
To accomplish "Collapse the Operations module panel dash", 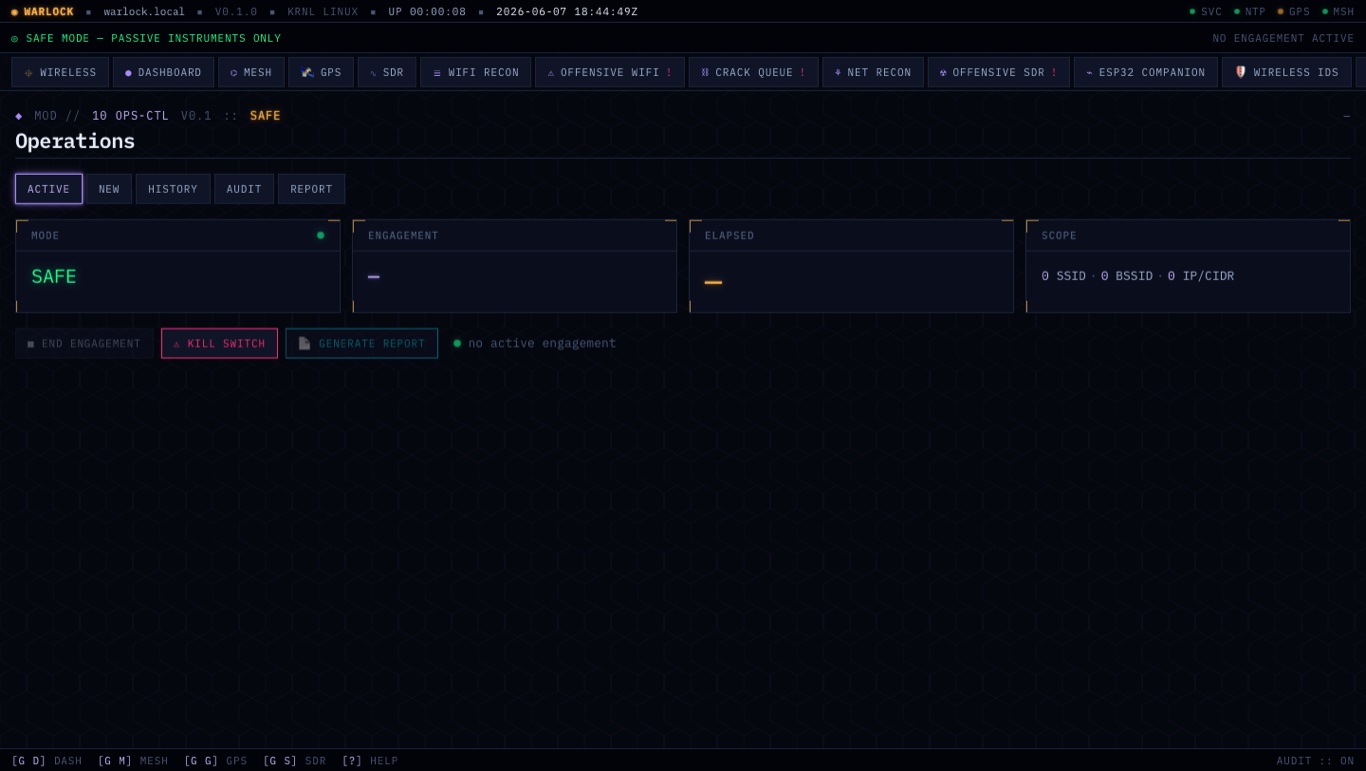I will 1346,116.
